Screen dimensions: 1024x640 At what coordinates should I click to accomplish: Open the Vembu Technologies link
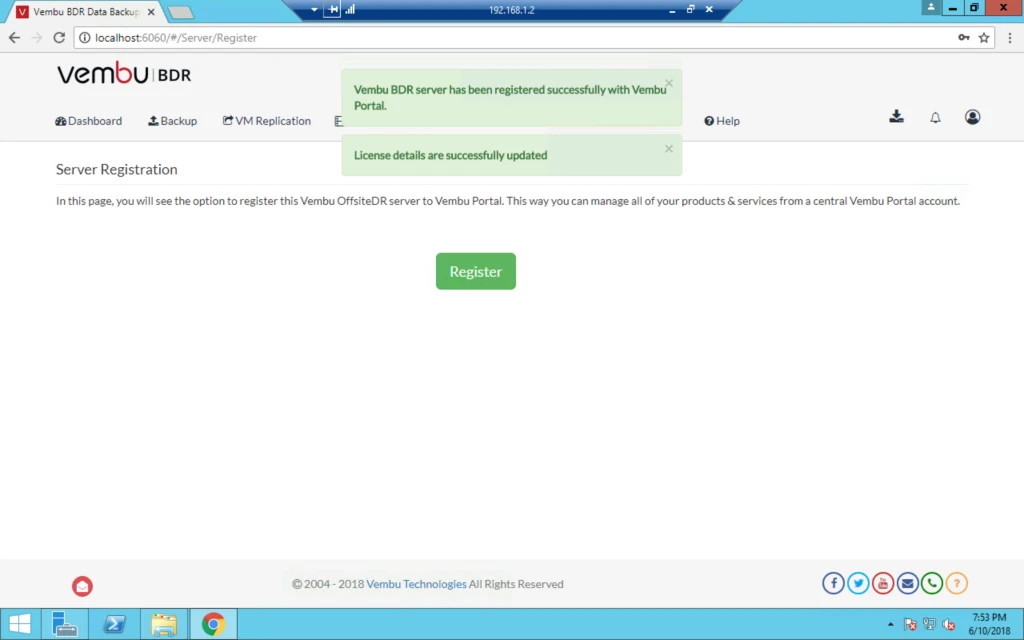coord(416,584)
